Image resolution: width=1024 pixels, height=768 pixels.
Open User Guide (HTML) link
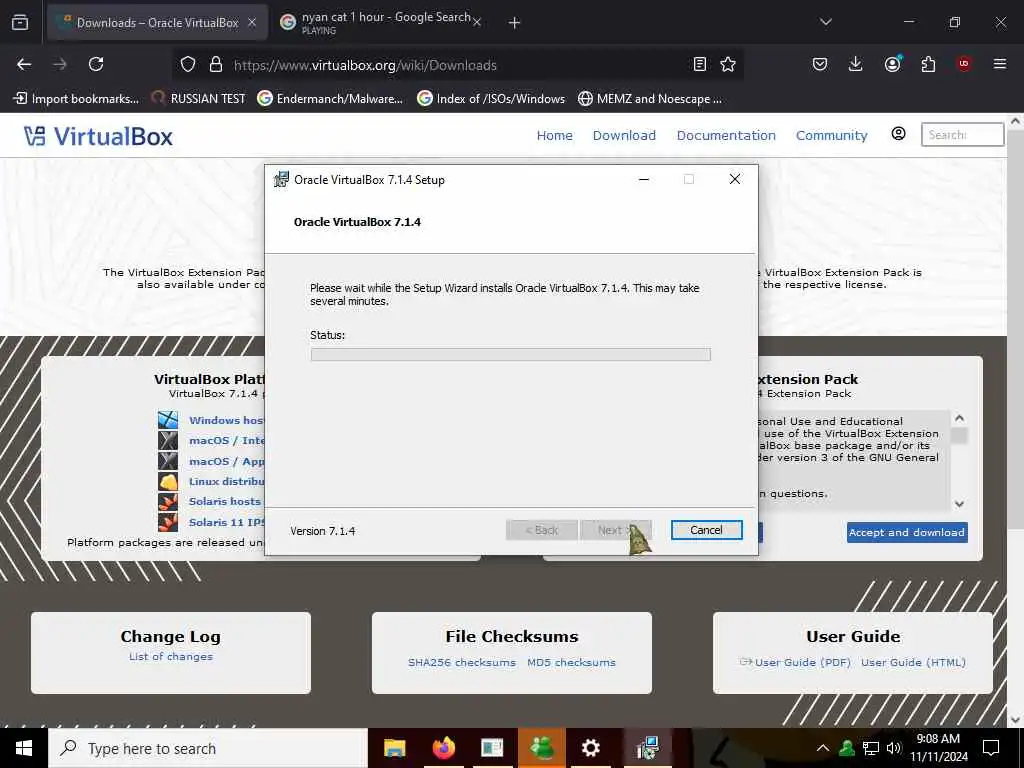pyautogui.click(x=913, y=662)
